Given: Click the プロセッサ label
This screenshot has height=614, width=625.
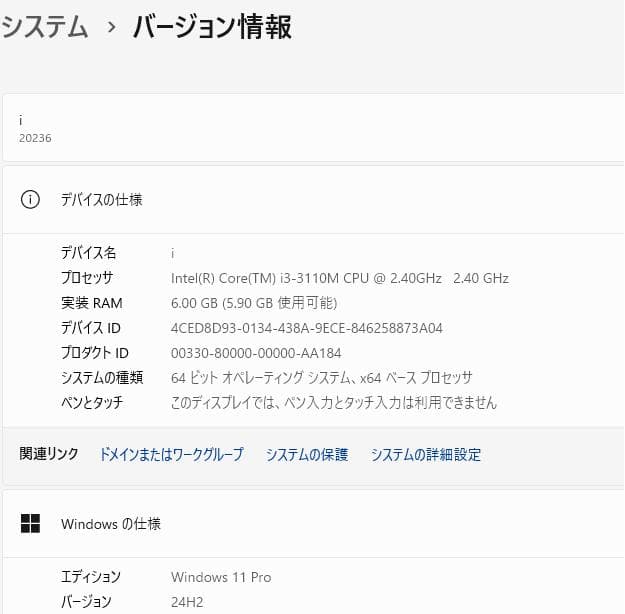Looking at the screenshot, I should (x=87, y=277).
